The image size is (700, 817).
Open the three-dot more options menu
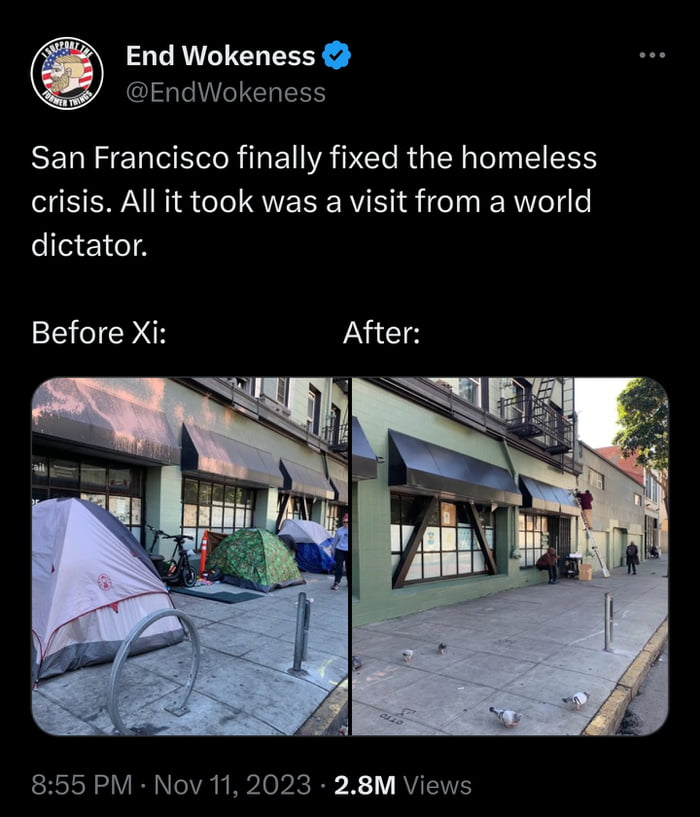pos(653,55)
